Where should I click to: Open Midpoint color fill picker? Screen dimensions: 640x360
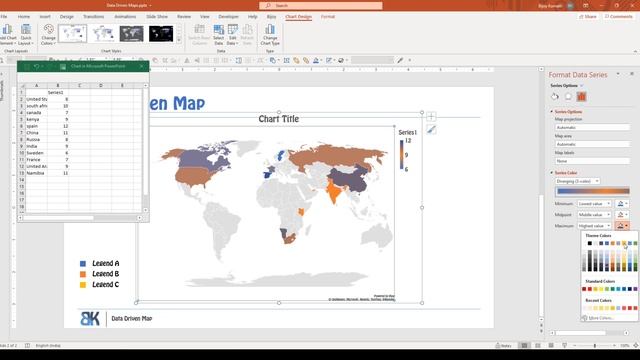click(x=622, y=215)
